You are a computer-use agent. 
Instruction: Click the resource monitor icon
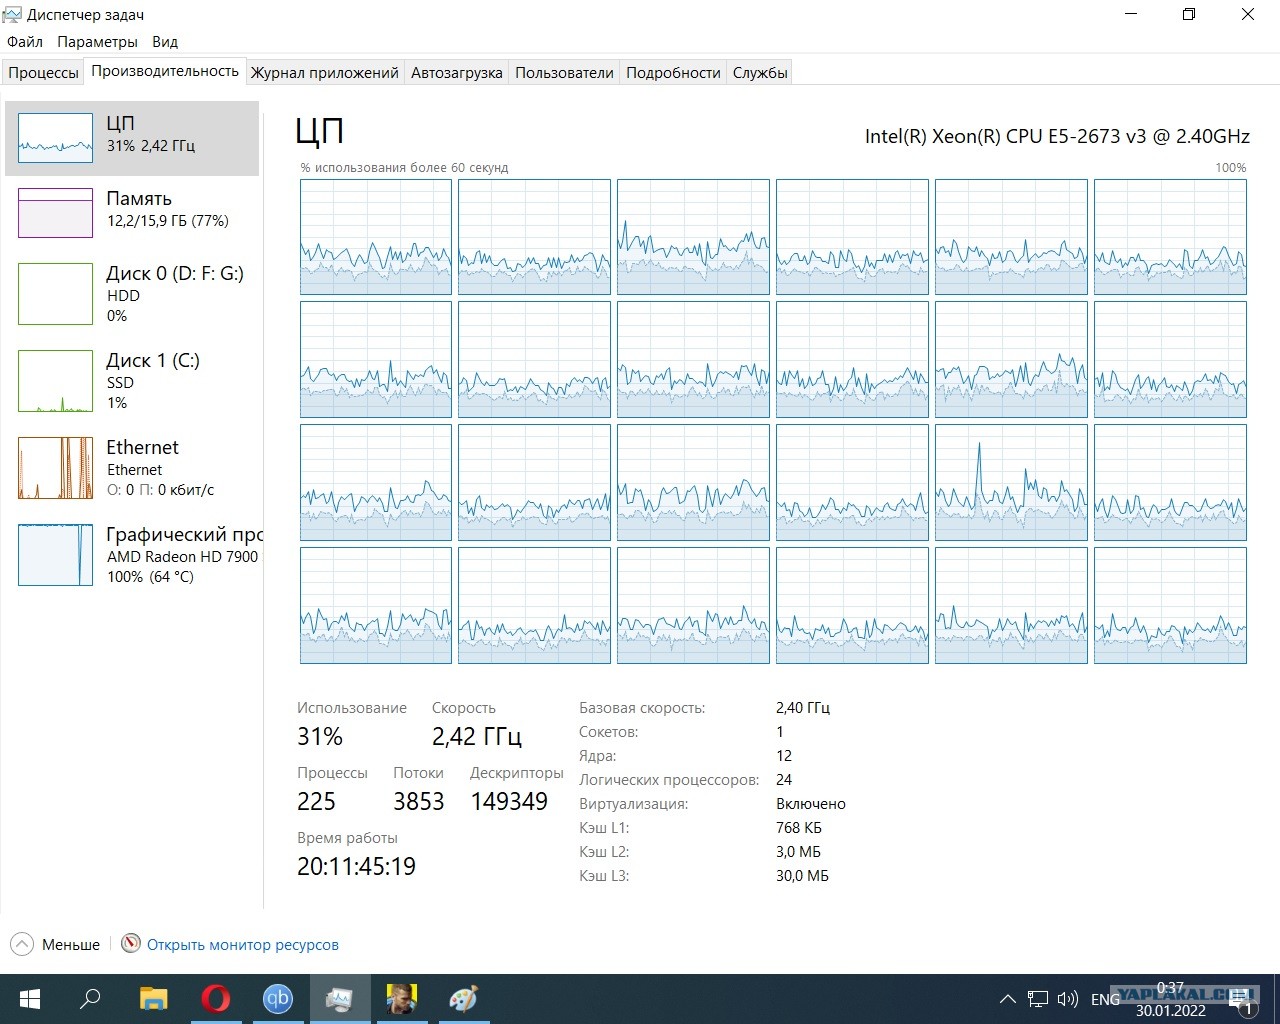[131, 944]
